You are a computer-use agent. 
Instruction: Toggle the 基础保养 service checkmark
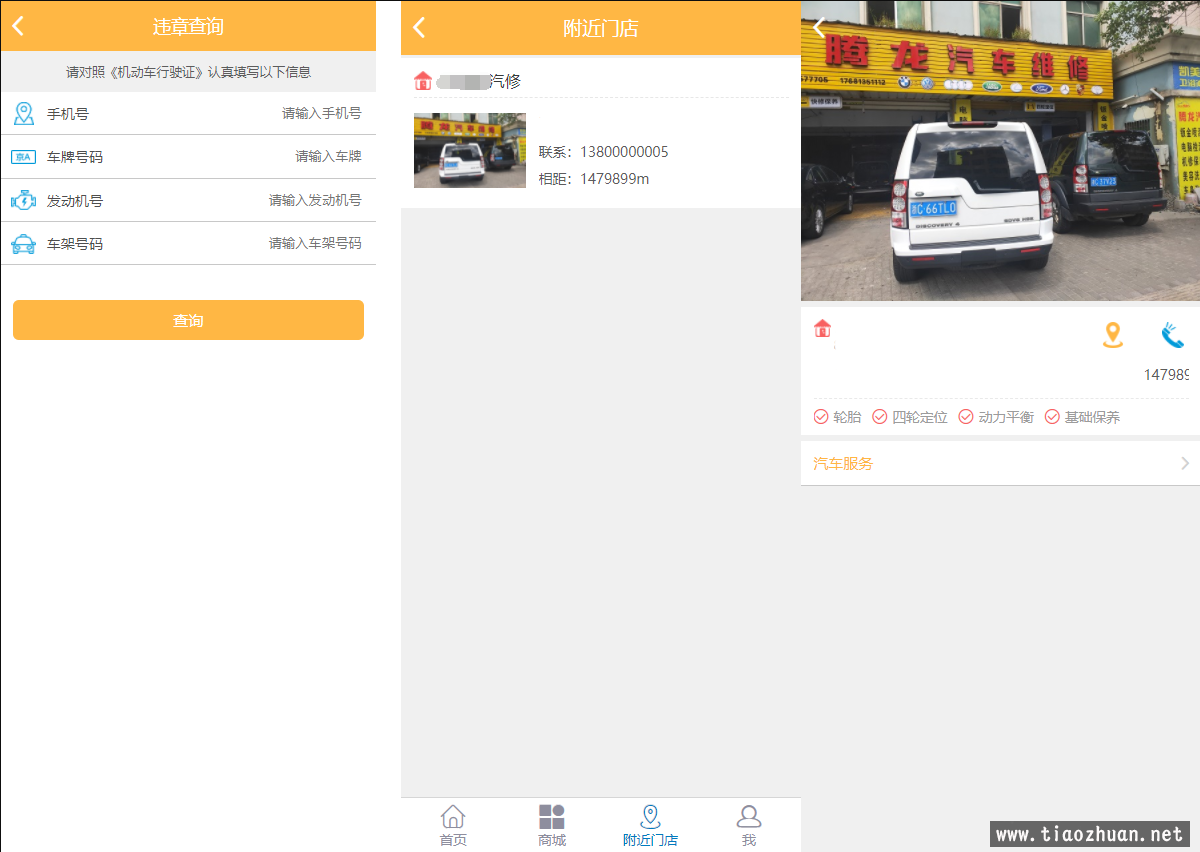[x=1052, y=417]
